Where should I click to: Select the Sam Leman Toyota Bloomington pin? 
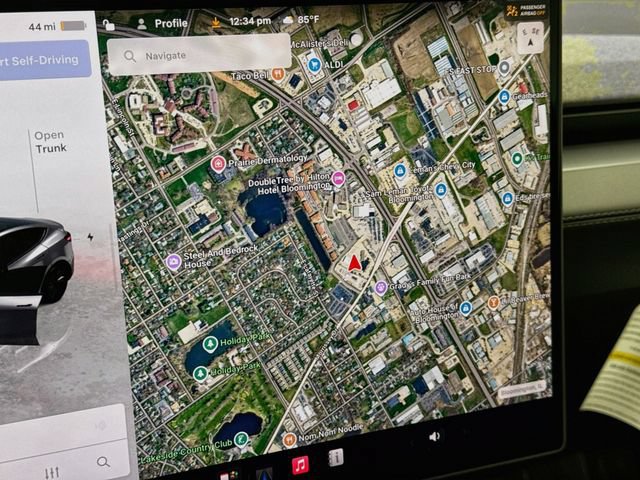pos(440,190)
